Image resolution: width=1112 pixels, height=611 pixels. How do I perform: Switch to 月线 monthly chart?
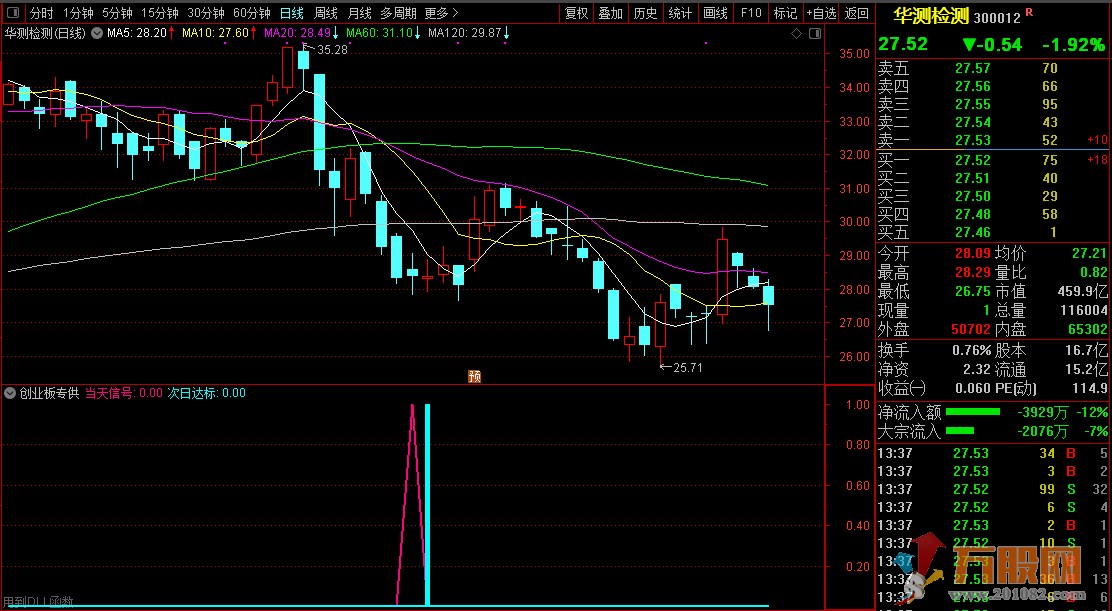click(360, 13)
